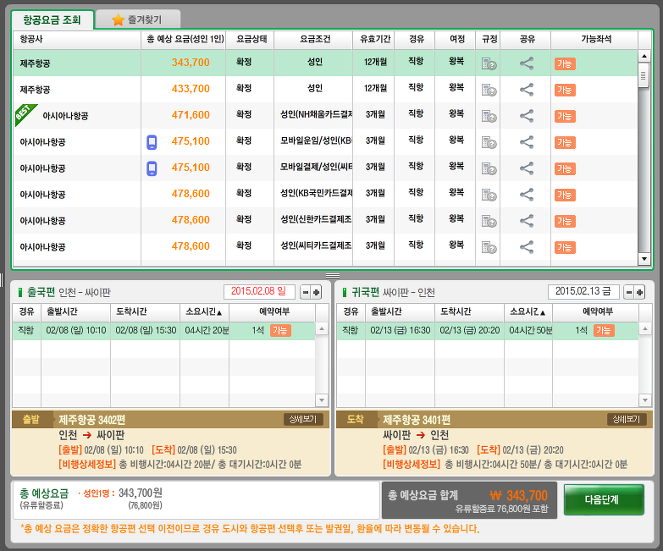Share the 신한카드 478,600 fare

(x=526, y=221)
